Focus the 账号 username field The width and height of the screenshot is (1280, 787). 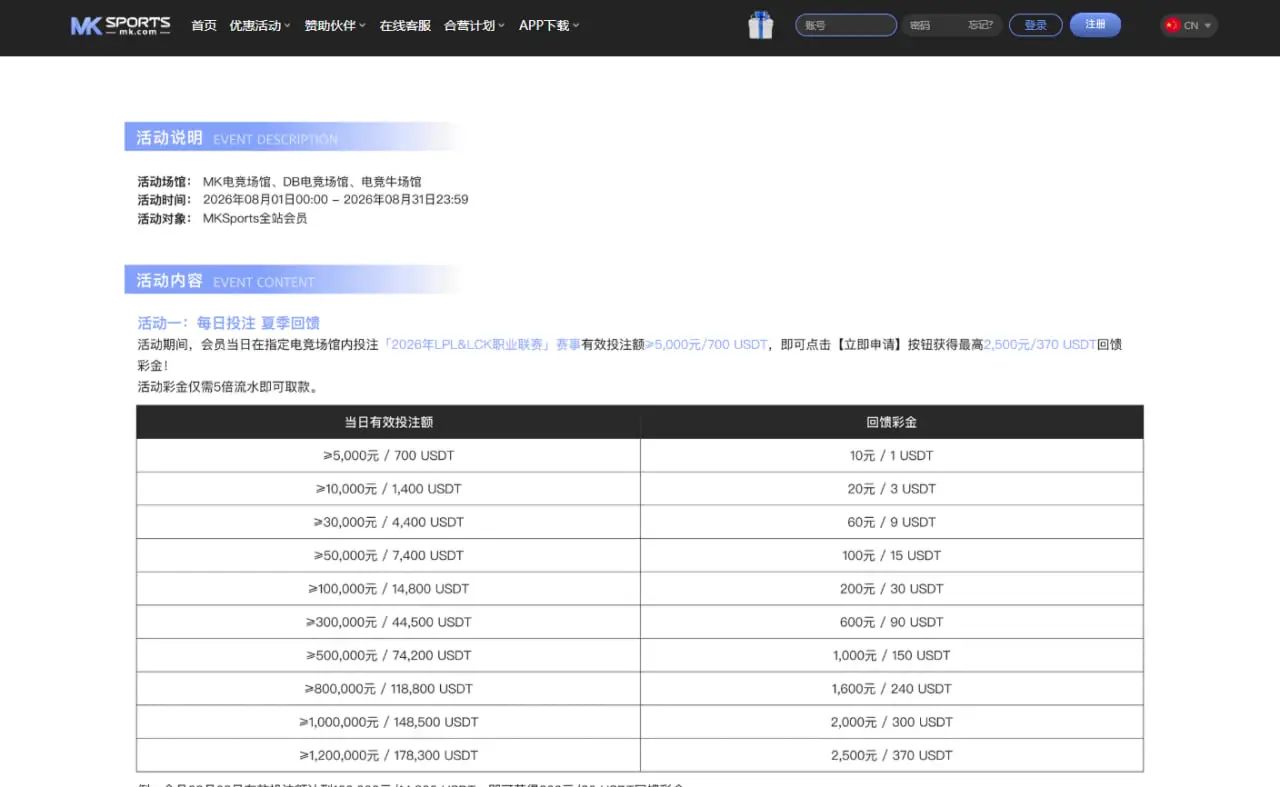point(846,25)
